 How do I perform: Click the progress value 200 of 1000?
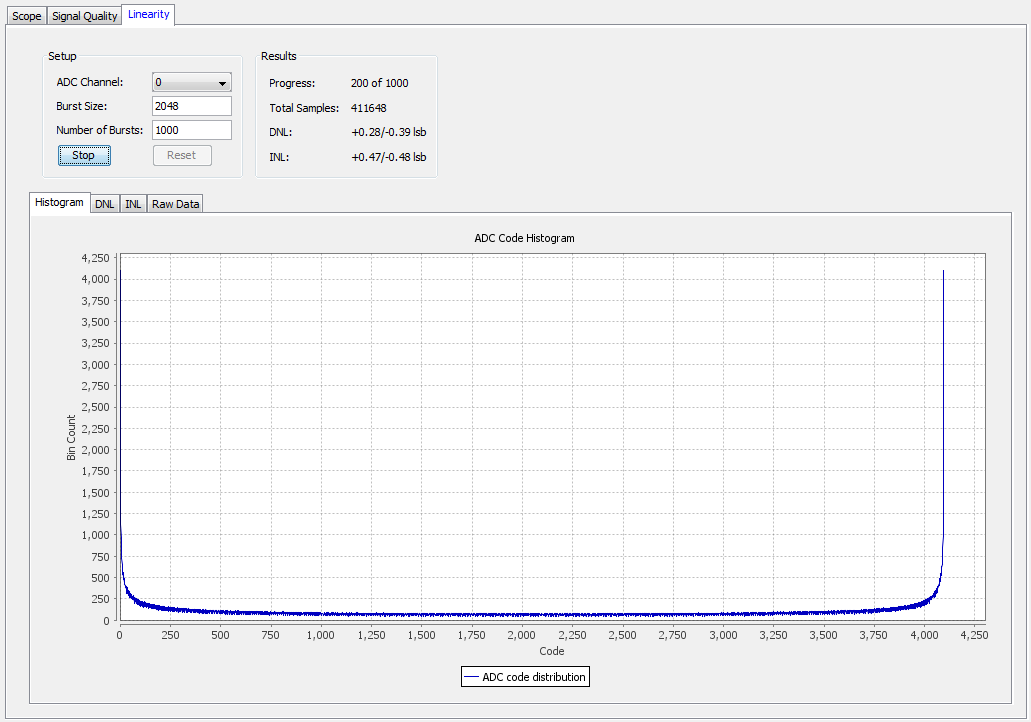(379, 83)
